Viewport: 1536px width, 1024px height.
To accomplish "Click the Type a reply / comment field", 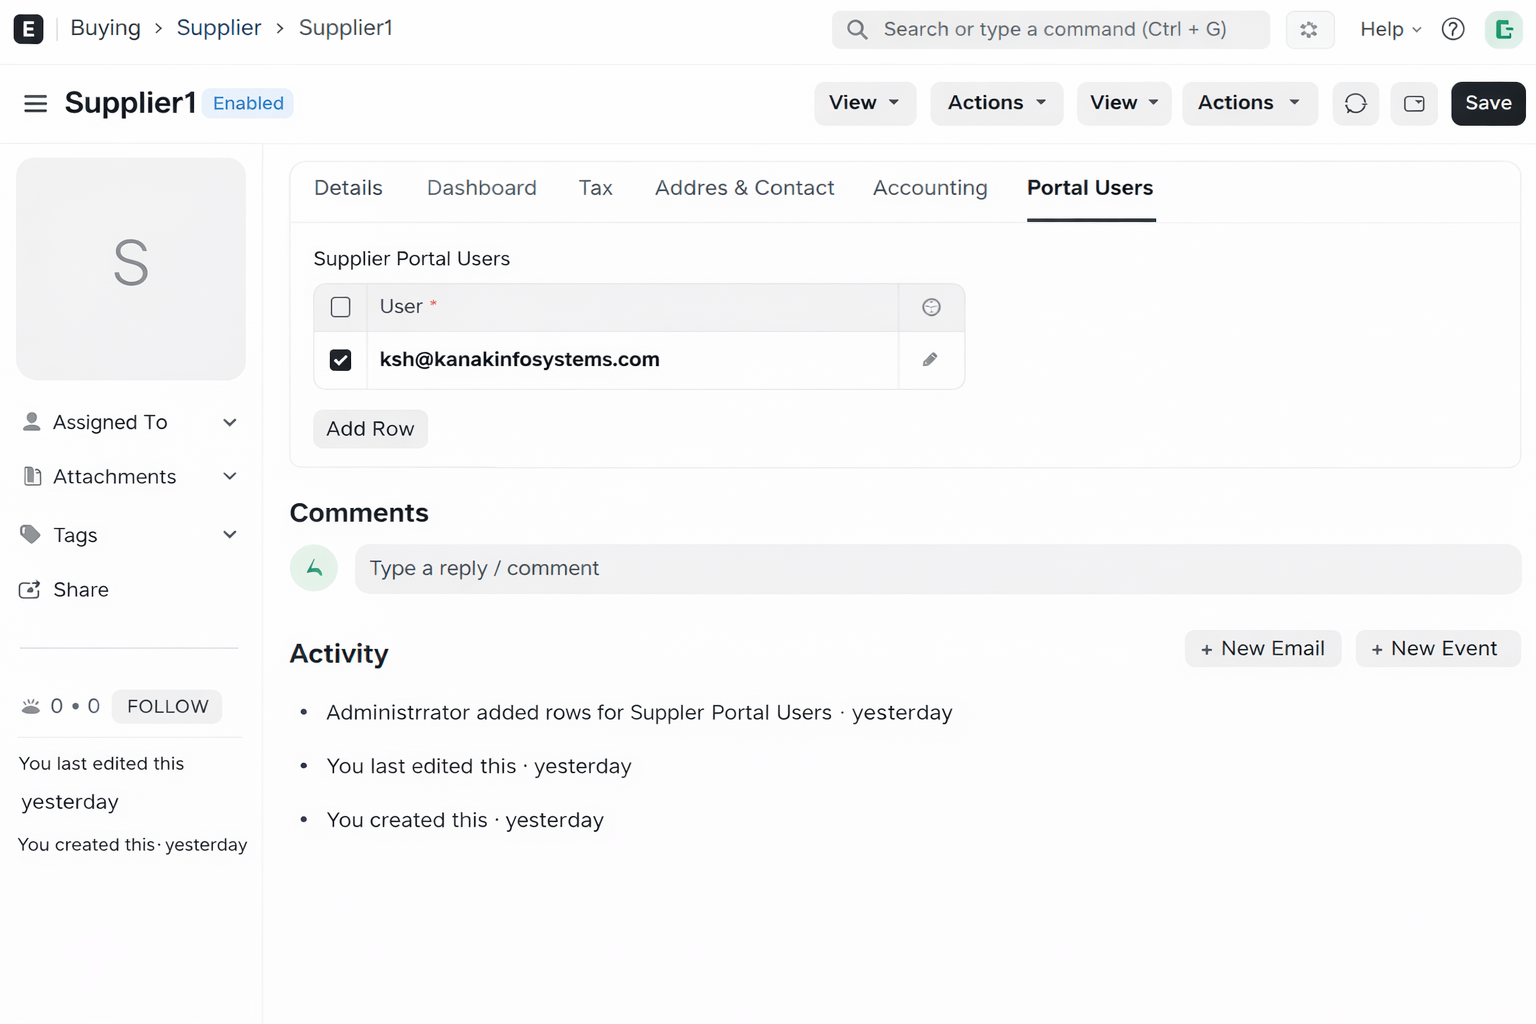I will [x=938, y=569].
